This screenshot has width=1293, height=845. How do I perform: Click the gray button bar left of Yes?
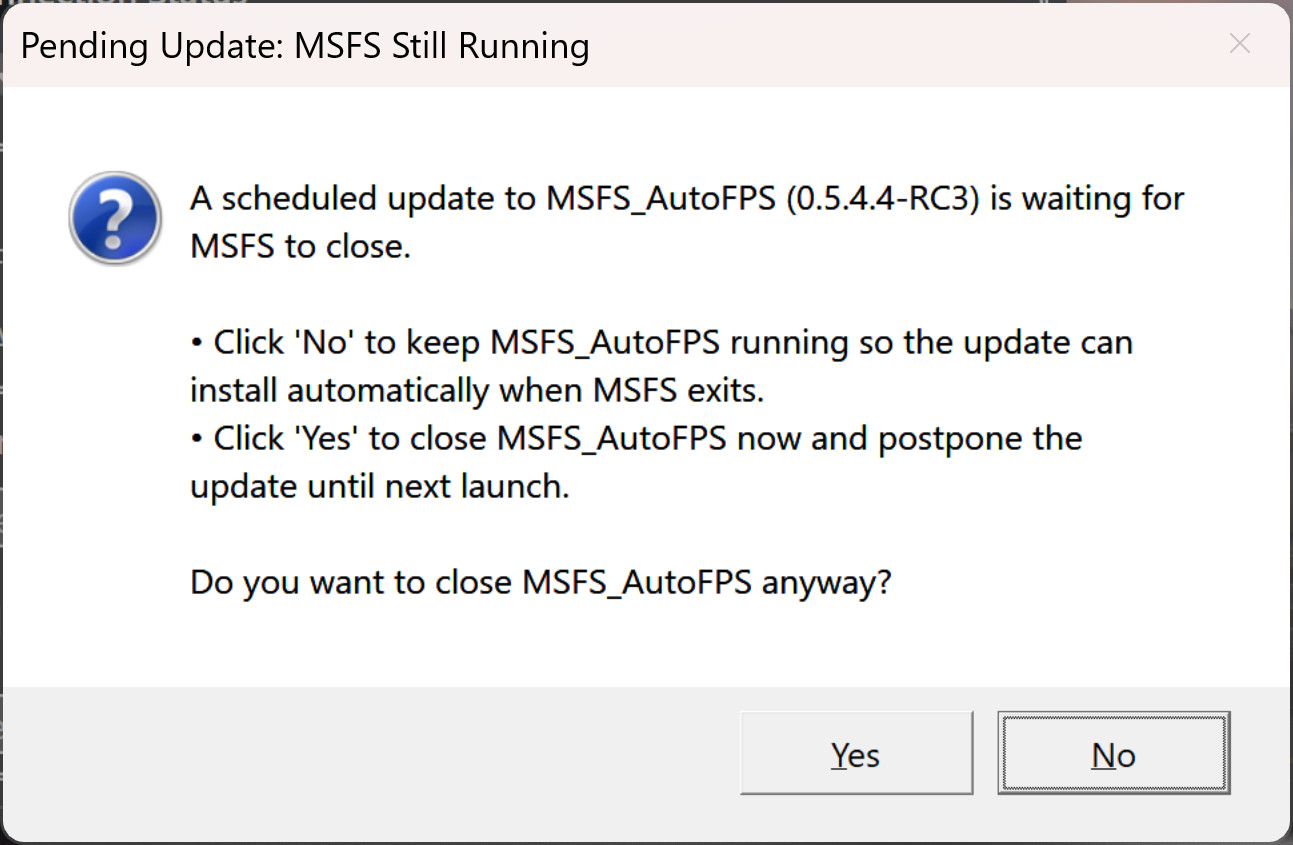[370, 753]
